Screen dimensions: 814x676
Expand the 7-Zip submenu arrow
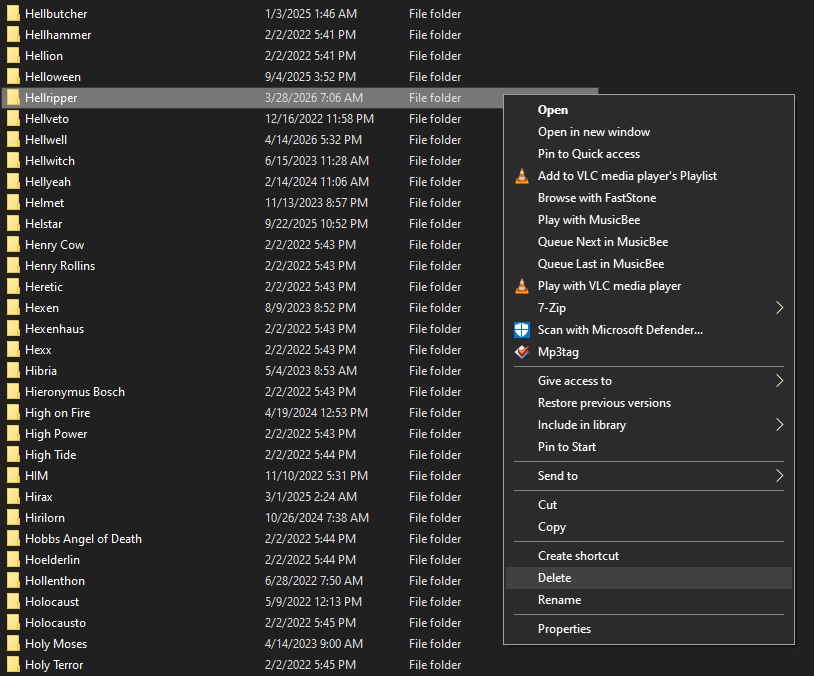pyautogui.click(x=779, y=308)
